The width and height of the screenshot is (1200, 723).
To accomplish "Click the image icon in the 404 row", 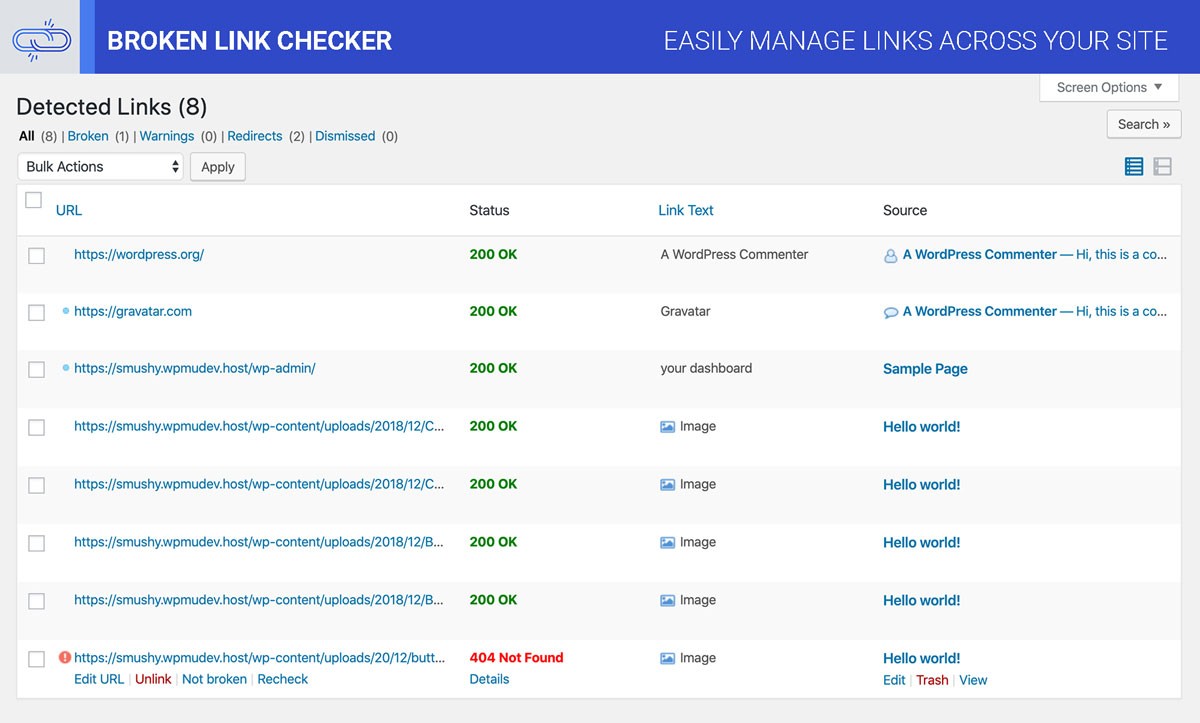I will [x=668, y=658].
